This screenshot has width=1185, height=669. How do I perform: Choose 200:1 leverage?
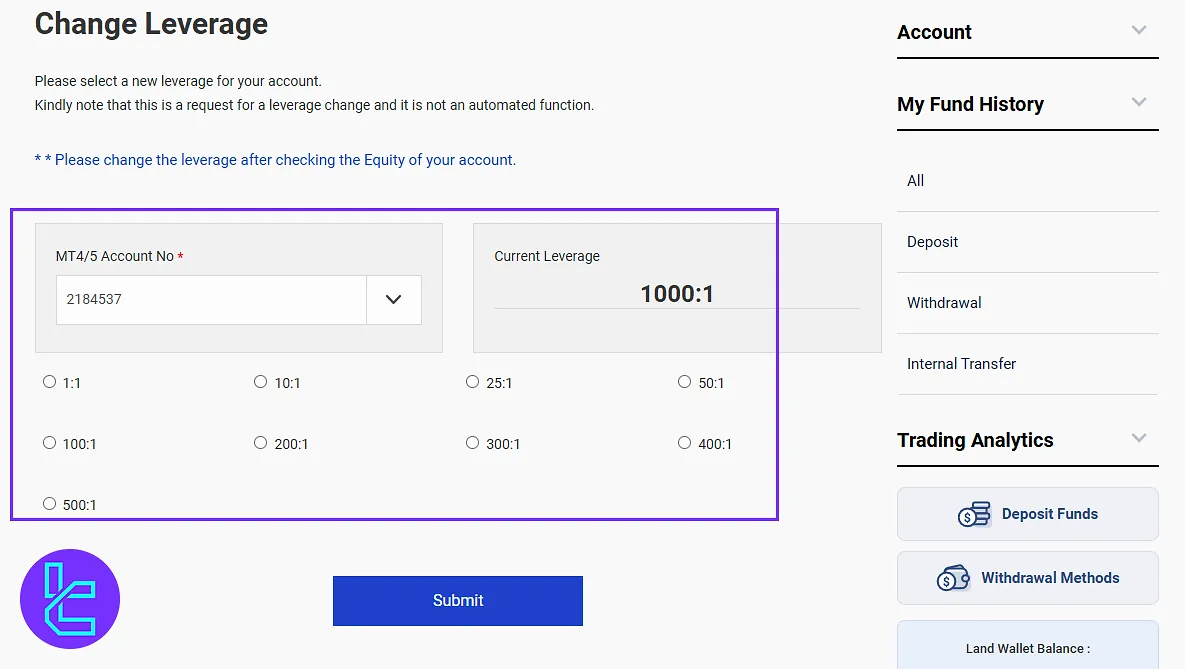pyautogui.click(x=261, y=443)
